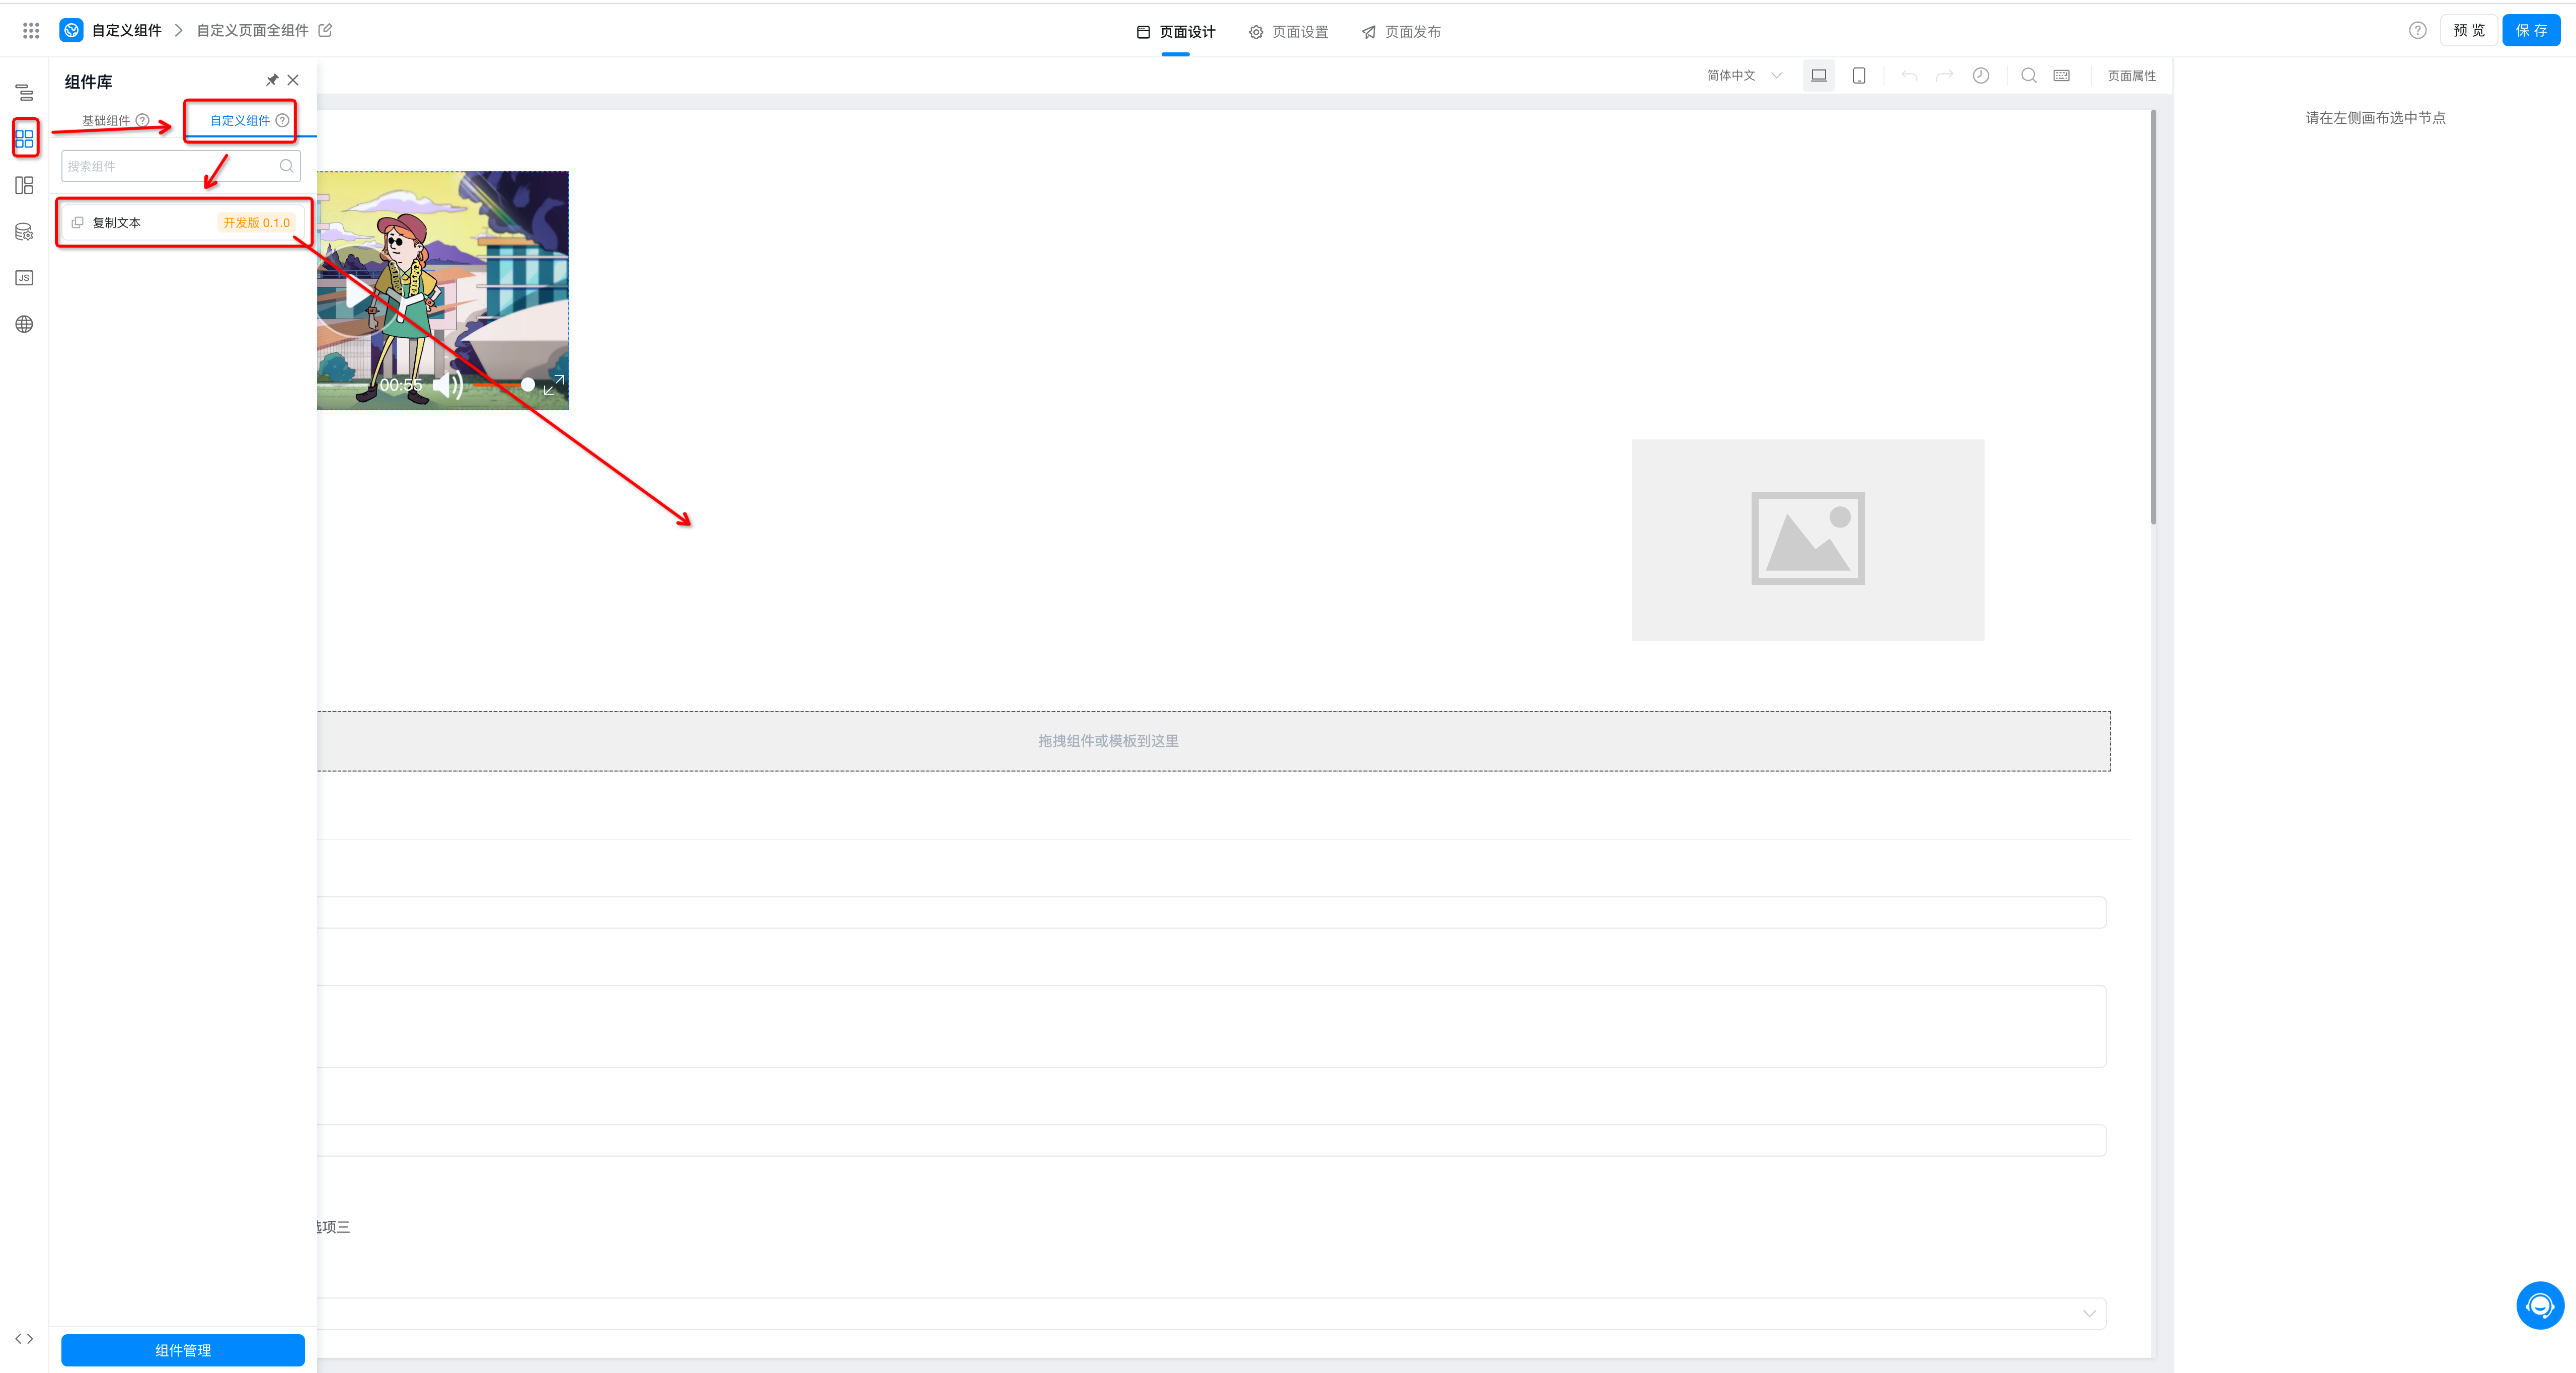
Task: Show keyboard shortcuts panel
Action: point(2062,76)
